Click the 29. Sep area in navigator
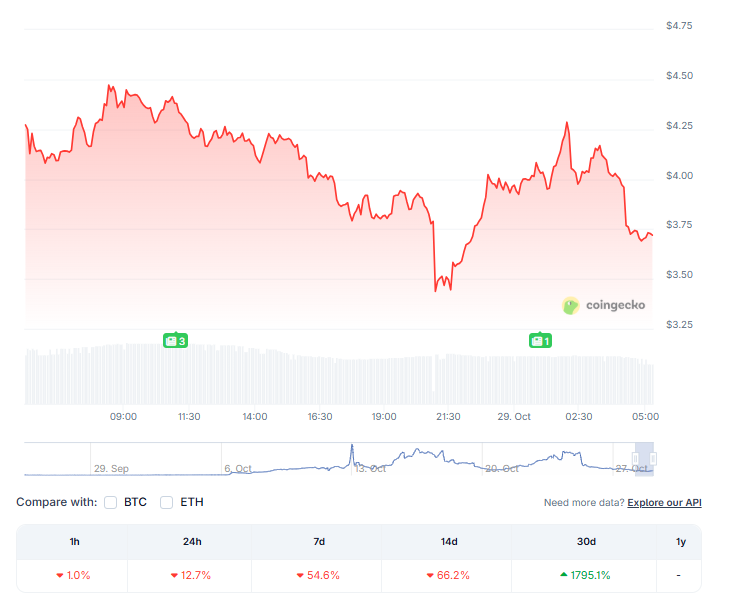The width and height of the screenshot is (753, 610). pyautogui.click(x=111, y=468)
